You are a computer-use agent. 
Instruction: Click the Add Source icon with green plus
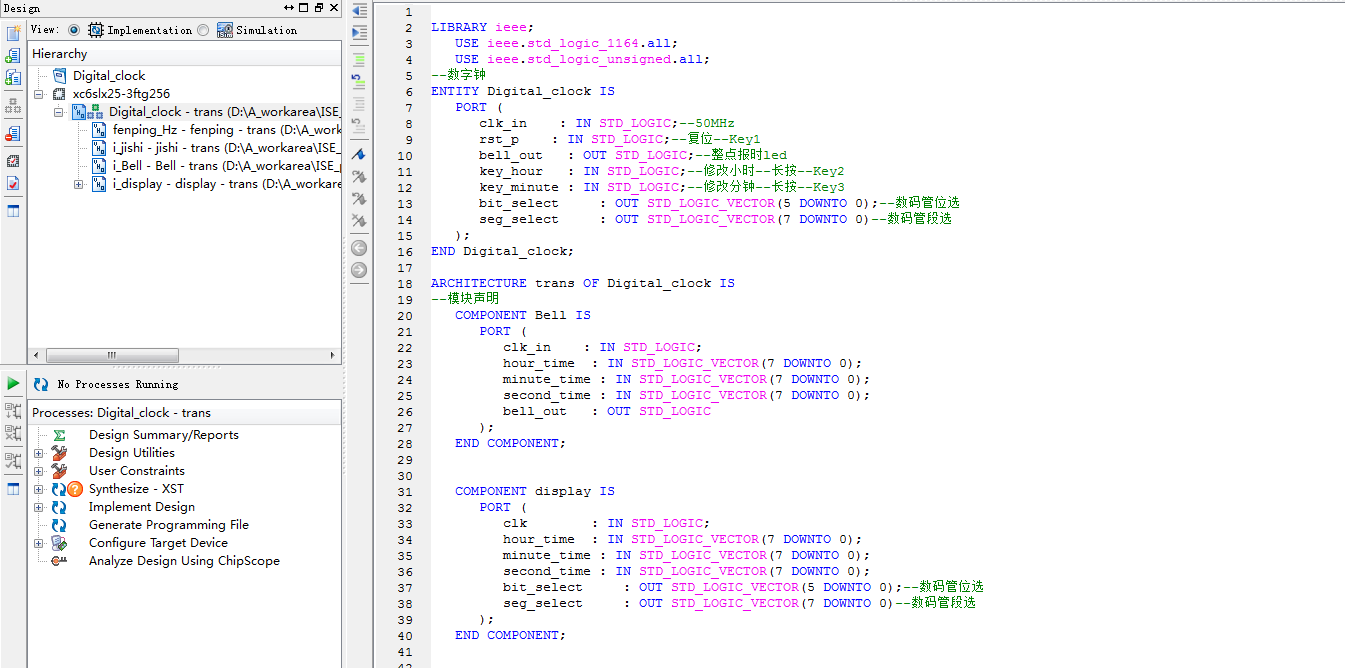pos(13,55)
